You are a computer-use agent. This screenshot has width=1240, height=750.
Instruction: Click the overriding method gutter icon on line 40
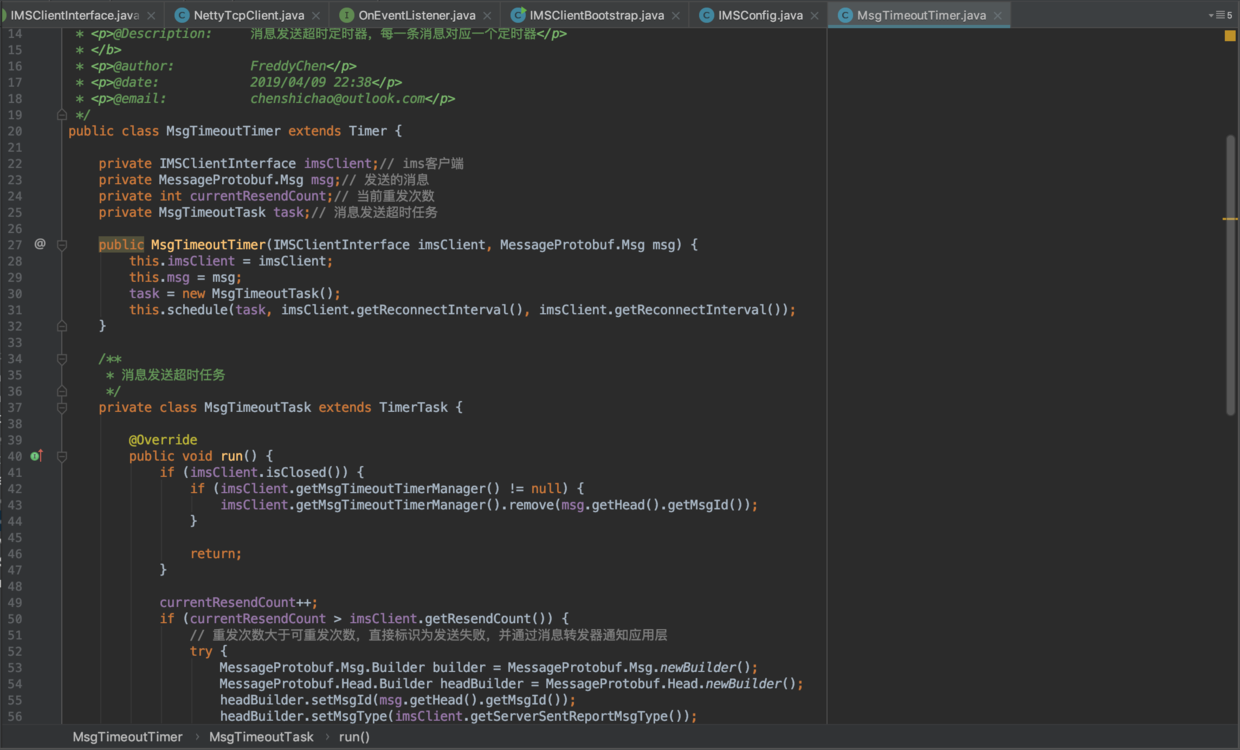[37, 455]
